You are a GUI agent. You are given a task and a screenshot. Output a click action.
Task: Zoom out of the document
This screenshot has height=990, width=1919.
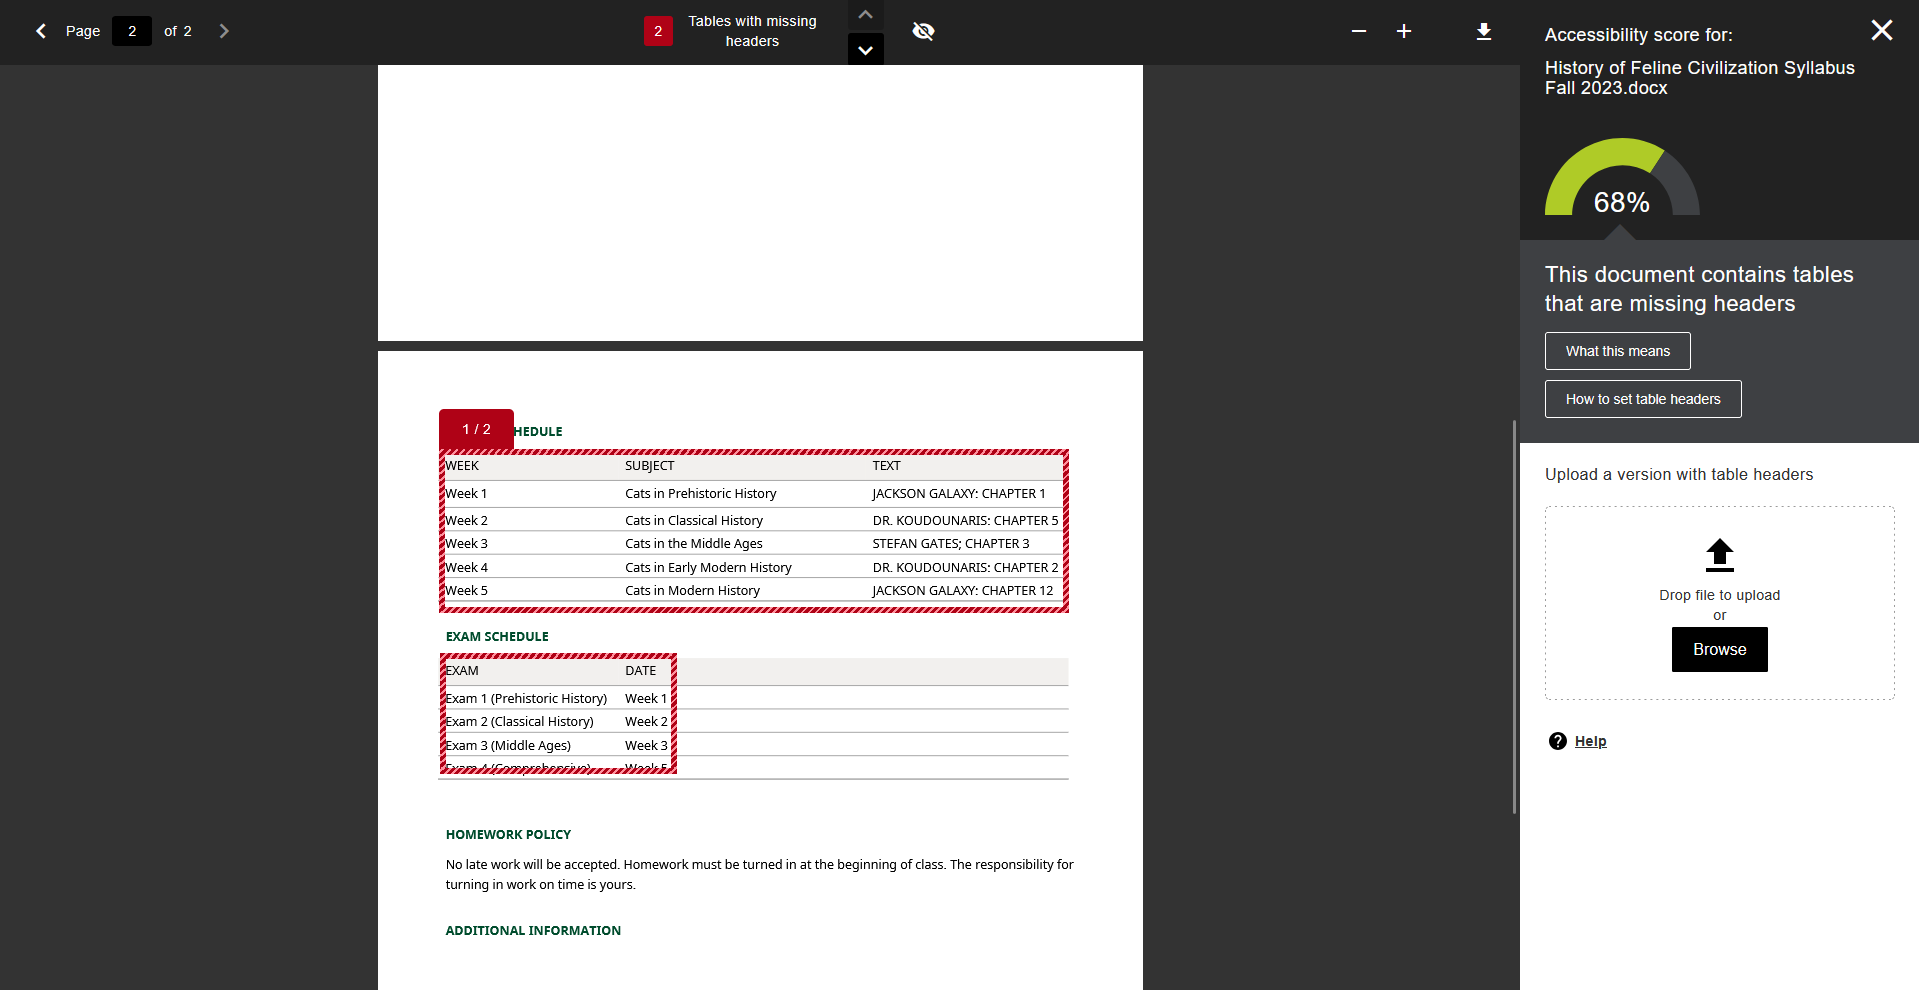pyautogui.click(x=1358, y=31)
